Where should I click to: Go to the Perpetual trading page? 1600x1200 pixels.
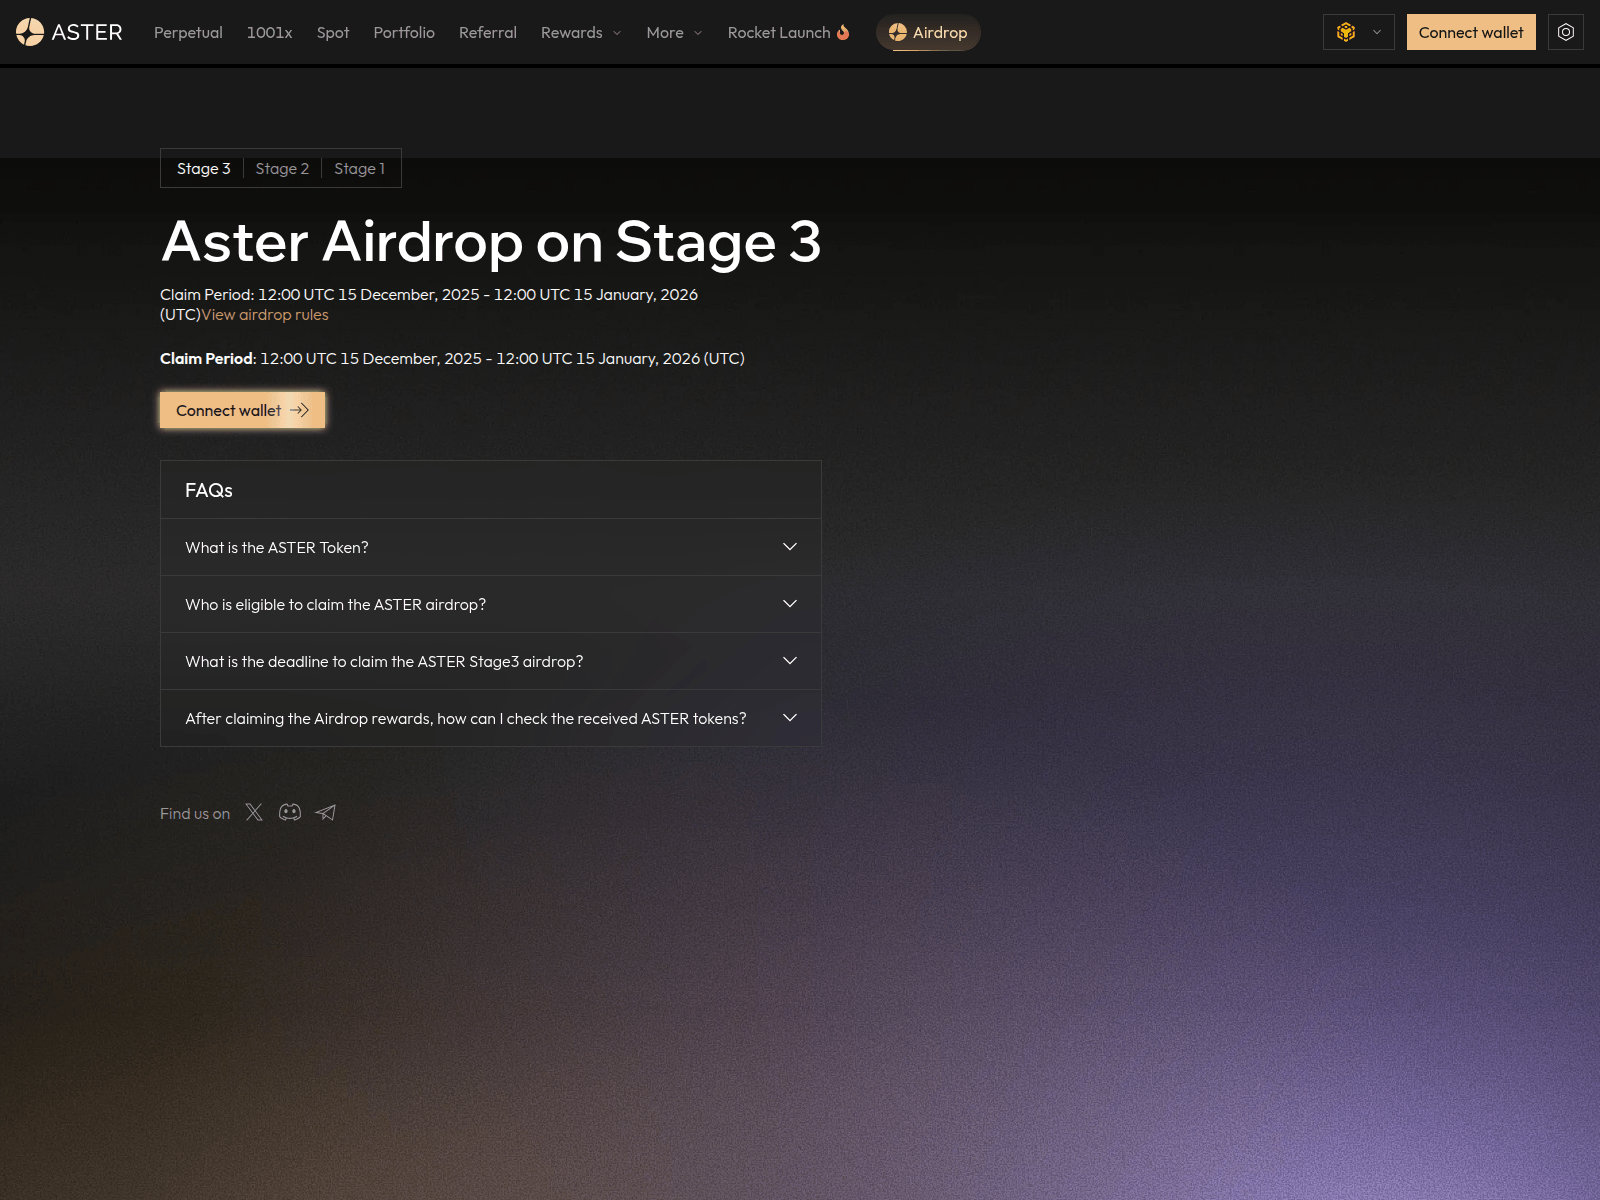[188, 32]
